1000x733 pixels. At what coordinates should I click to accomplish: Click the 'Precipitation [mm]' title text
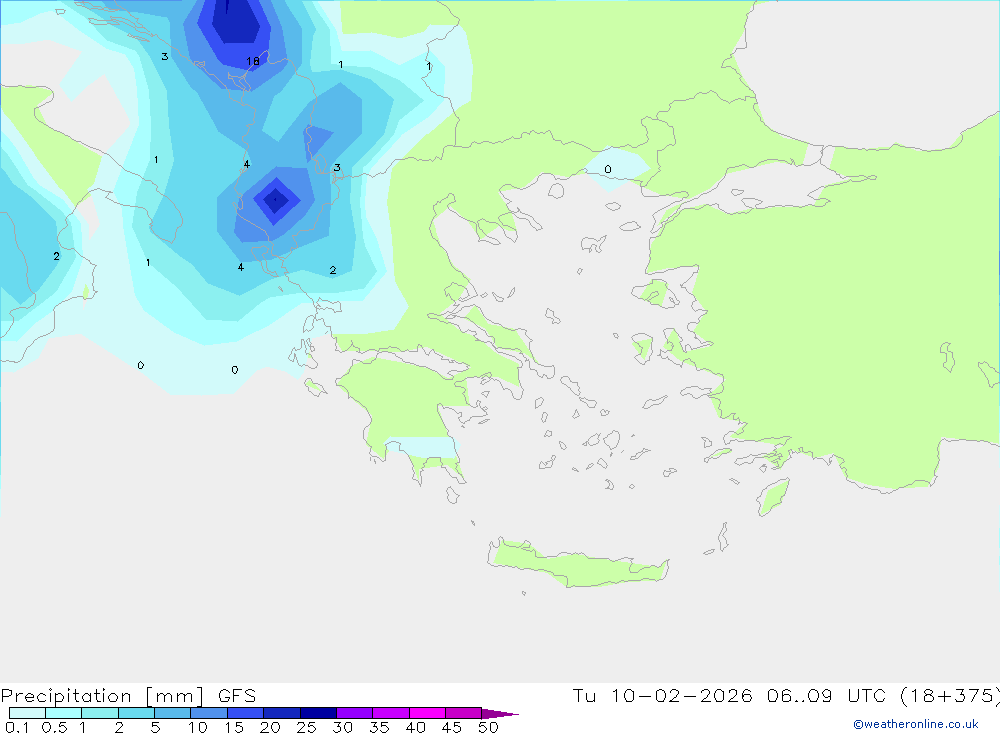(103, 696)
